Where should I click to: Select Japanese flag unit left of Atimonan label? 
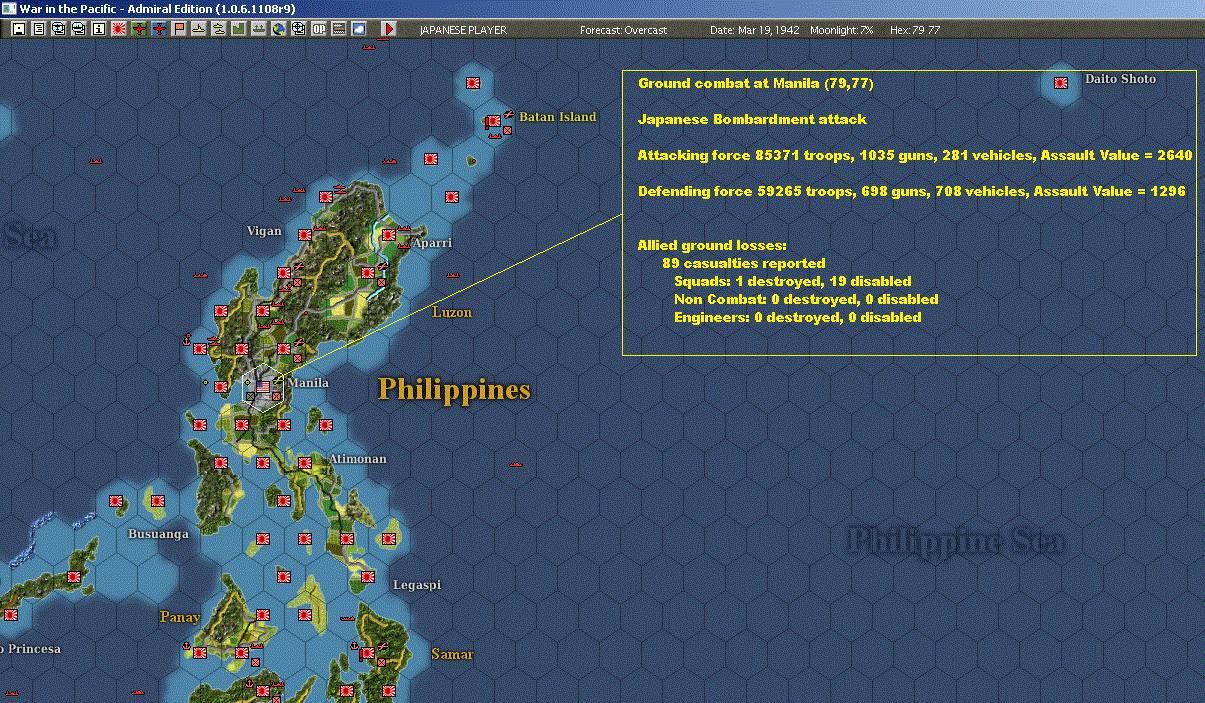coord(305,463)
